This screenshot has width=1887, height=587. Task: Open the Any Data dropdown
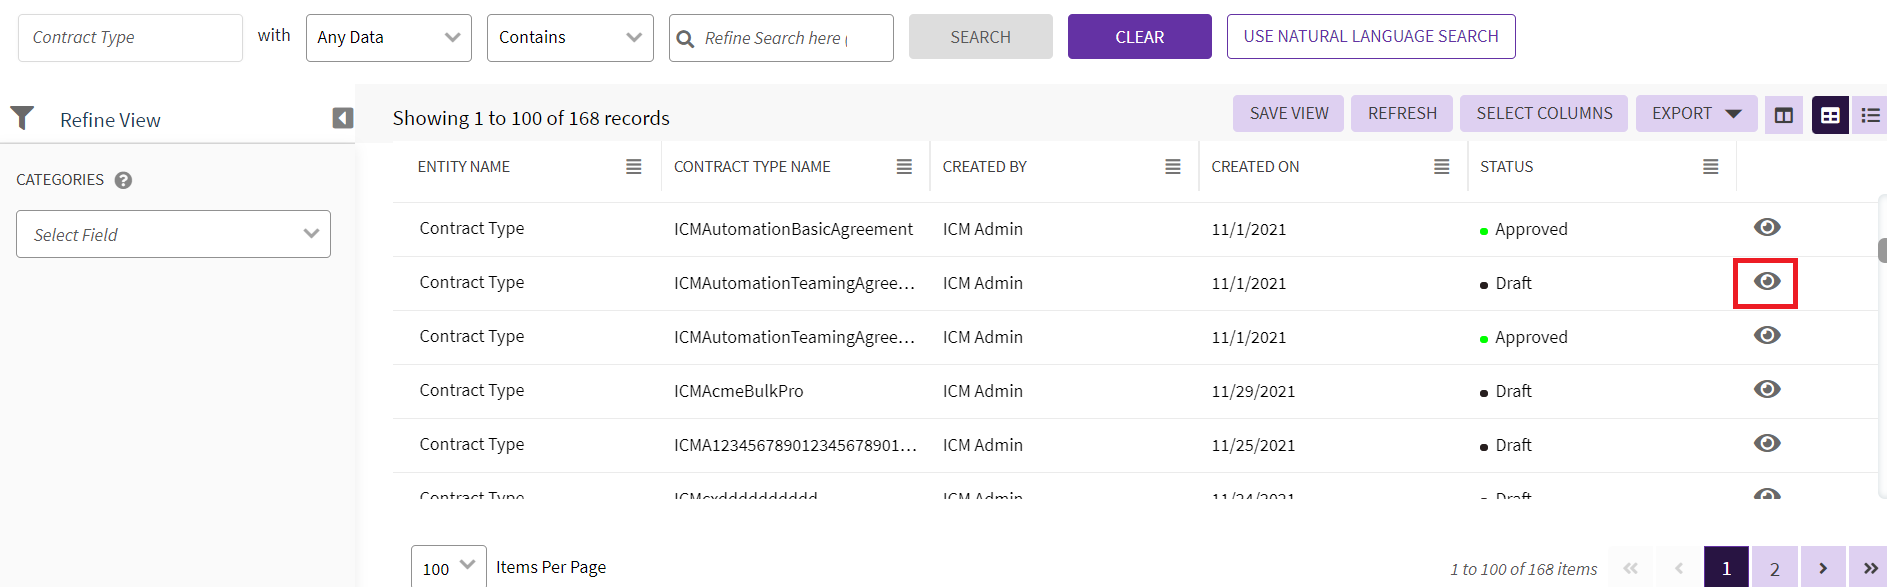[388, 38]
